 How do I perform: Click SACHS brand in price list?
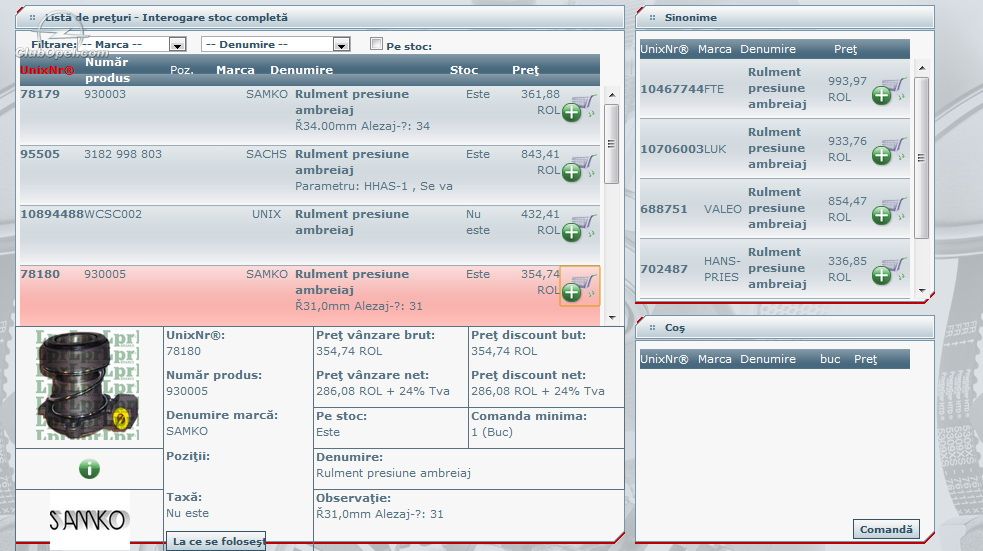(x=266, y=154)
